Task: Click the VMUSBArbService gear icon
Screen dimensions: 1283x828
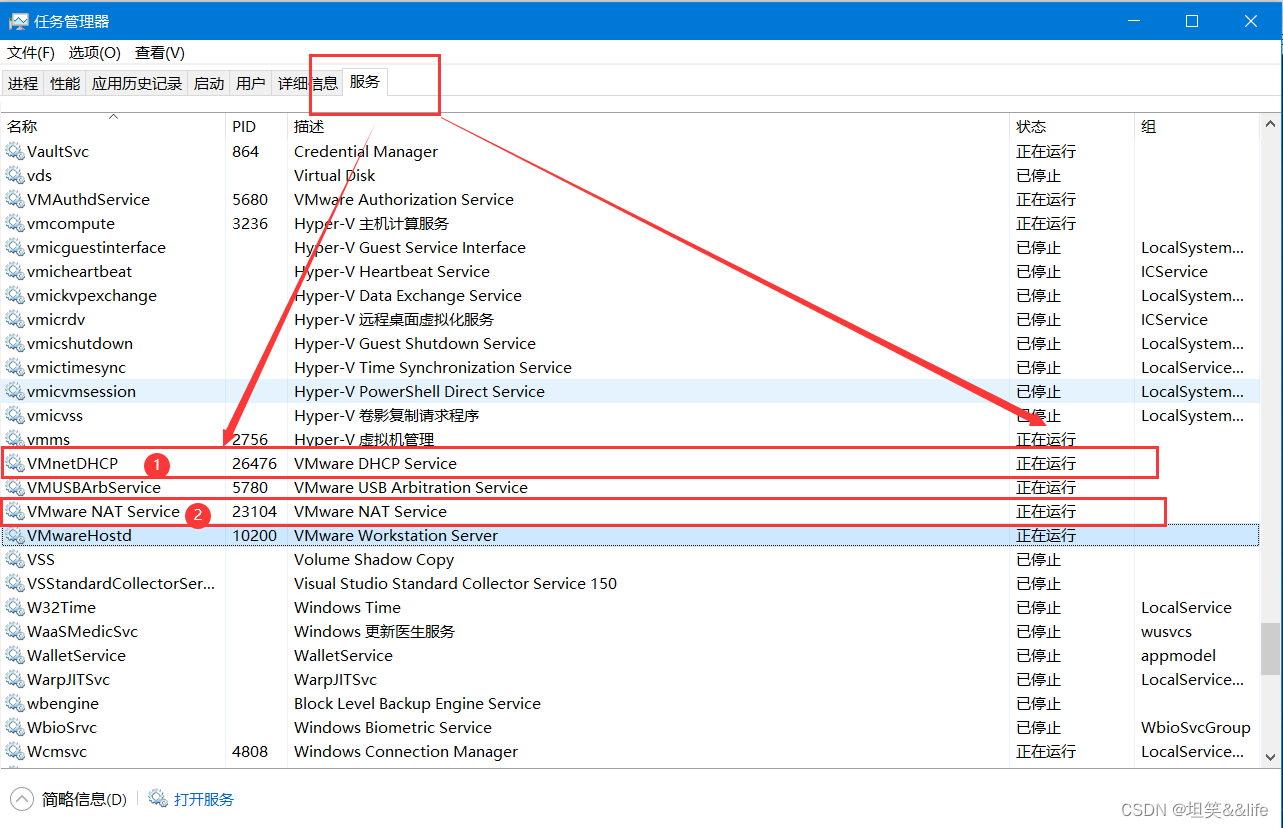Action: click(x=14, y=488)
